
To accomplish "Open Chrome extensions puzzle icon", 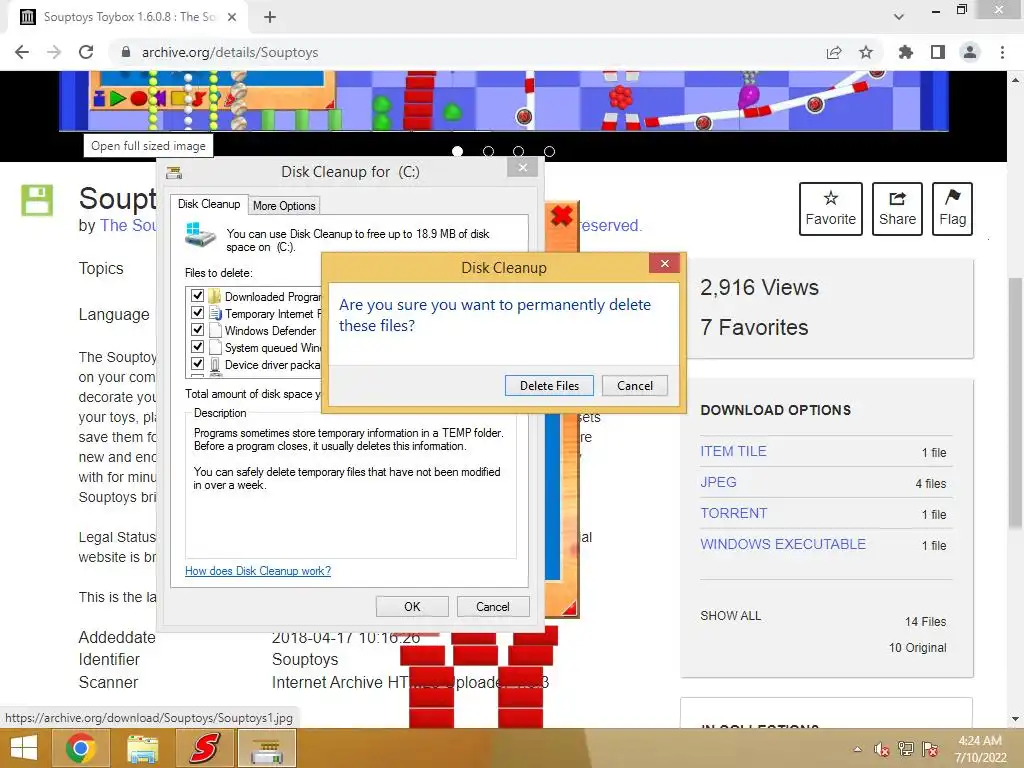I will click(906, 52).
